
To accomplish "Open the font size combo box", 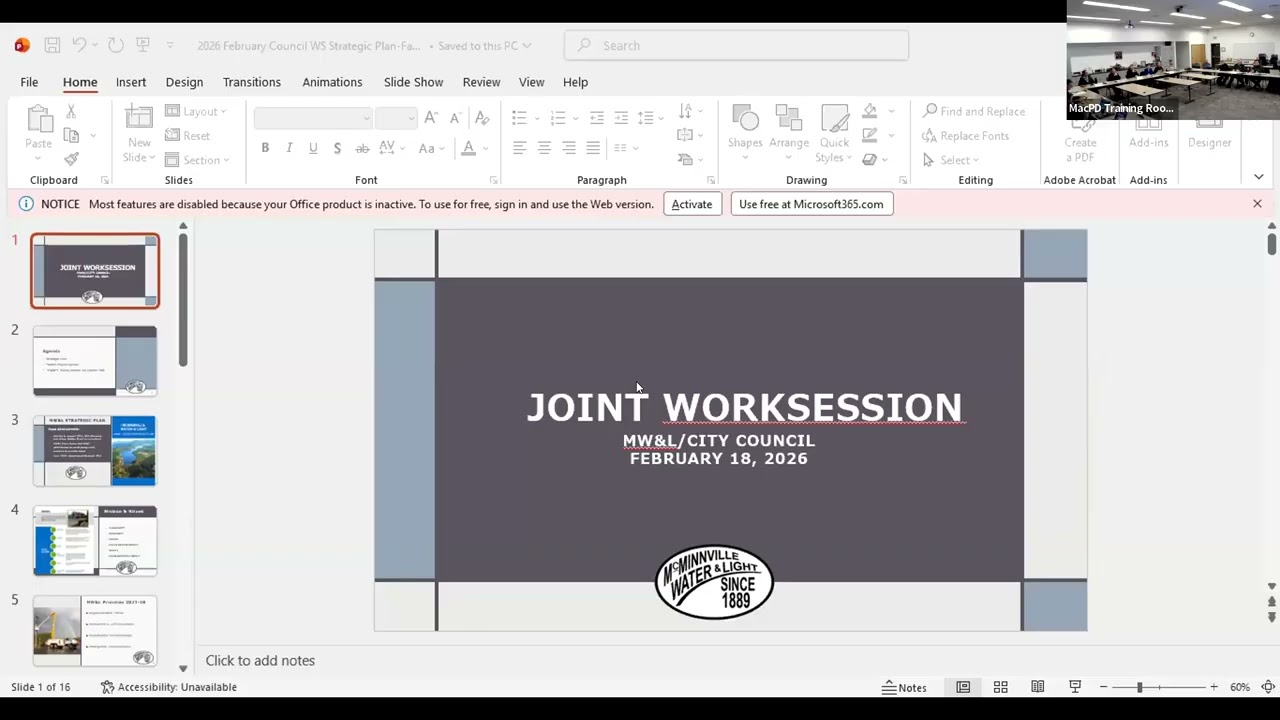I will tap(396, 118).
